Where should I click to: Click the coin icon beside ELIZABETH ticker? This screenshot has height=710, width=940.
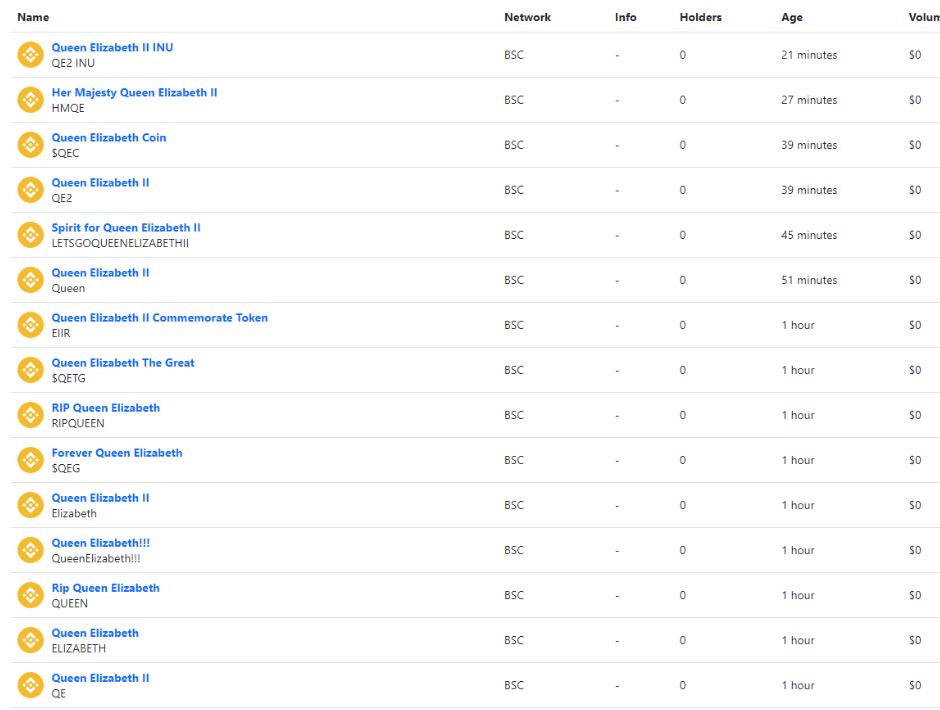31,640
